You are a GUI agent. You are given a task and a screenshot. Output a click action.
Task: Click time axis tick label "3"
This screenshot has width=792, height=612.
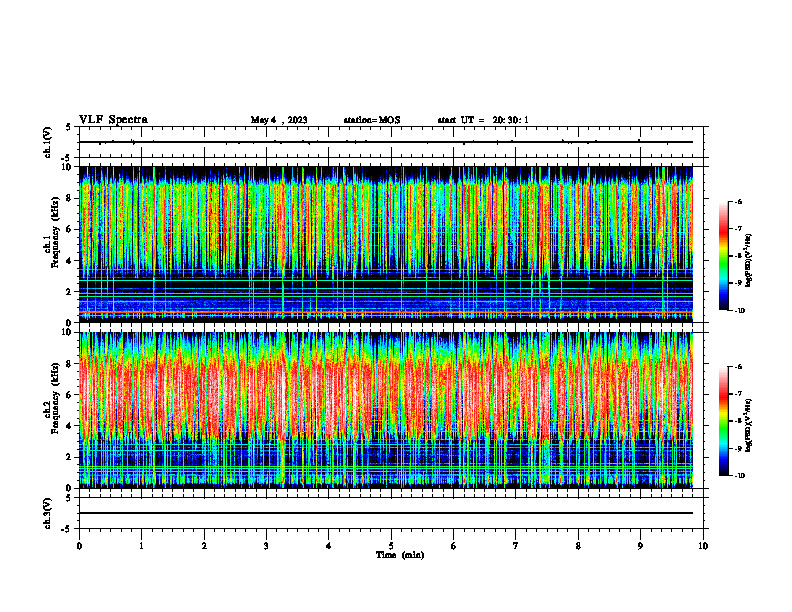(266, 546)
